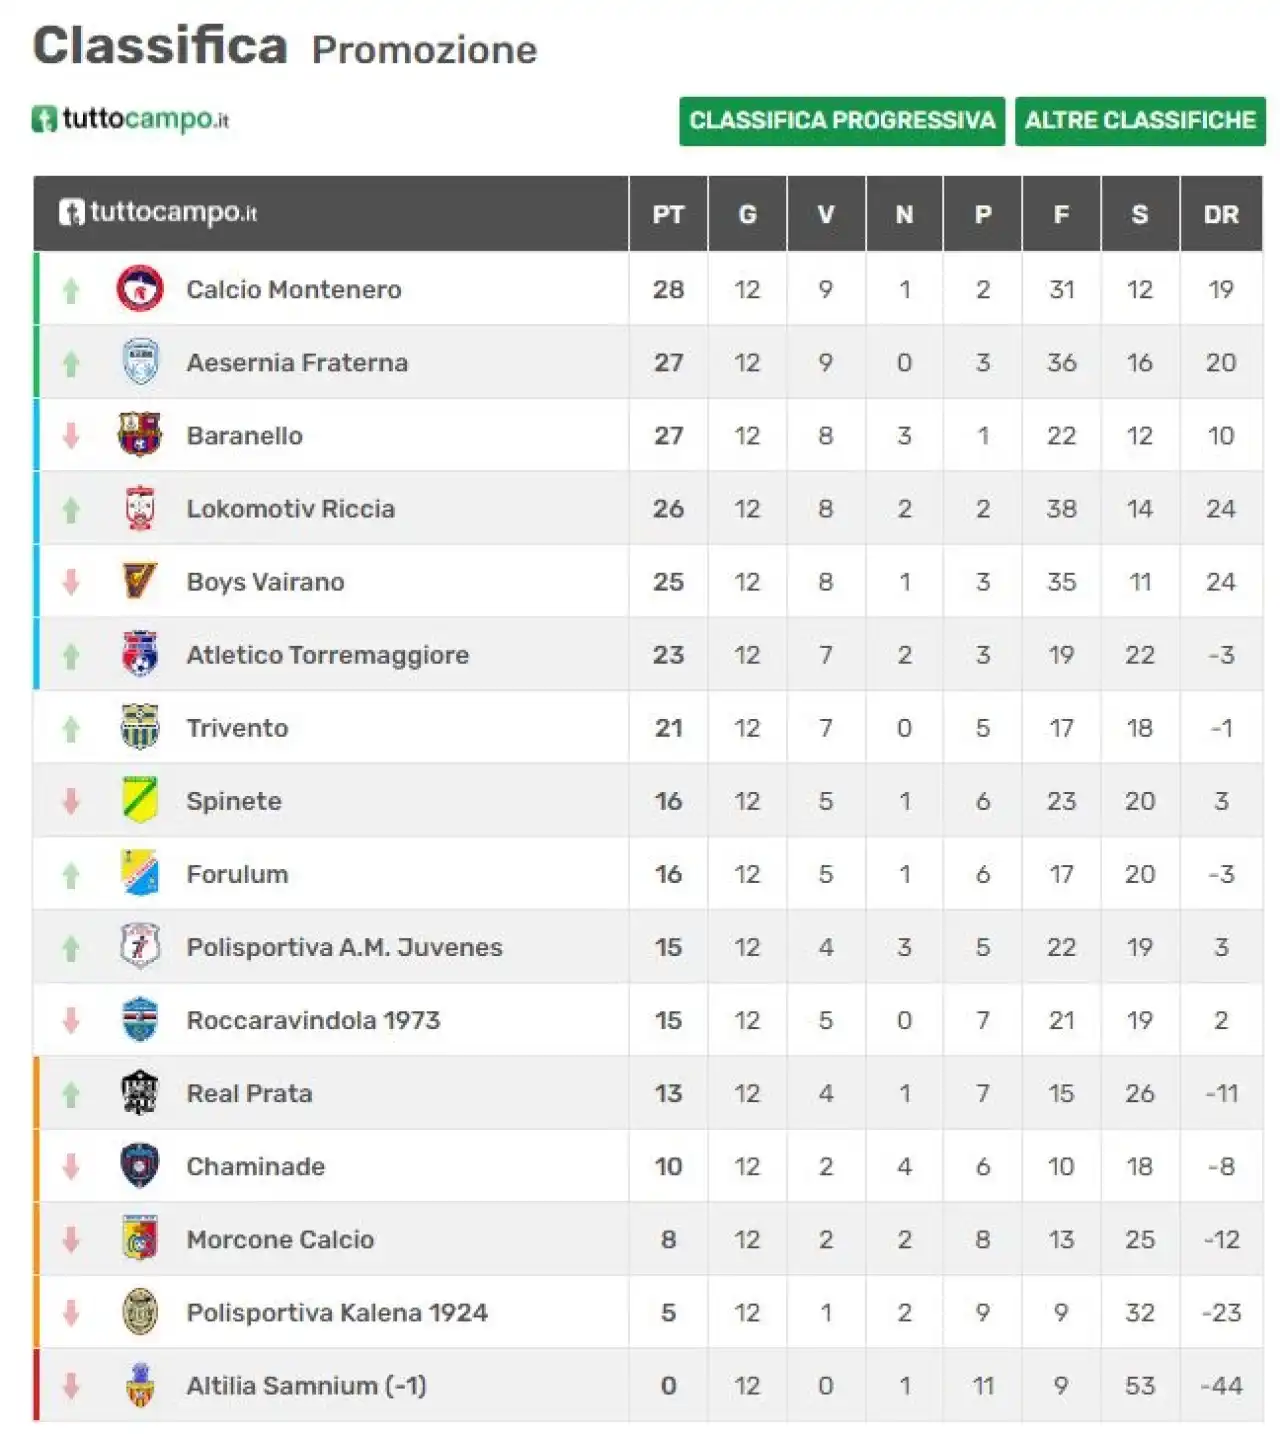Click the Real Prata black-white logo
1280x1434 pixels.
(140, 1092)
